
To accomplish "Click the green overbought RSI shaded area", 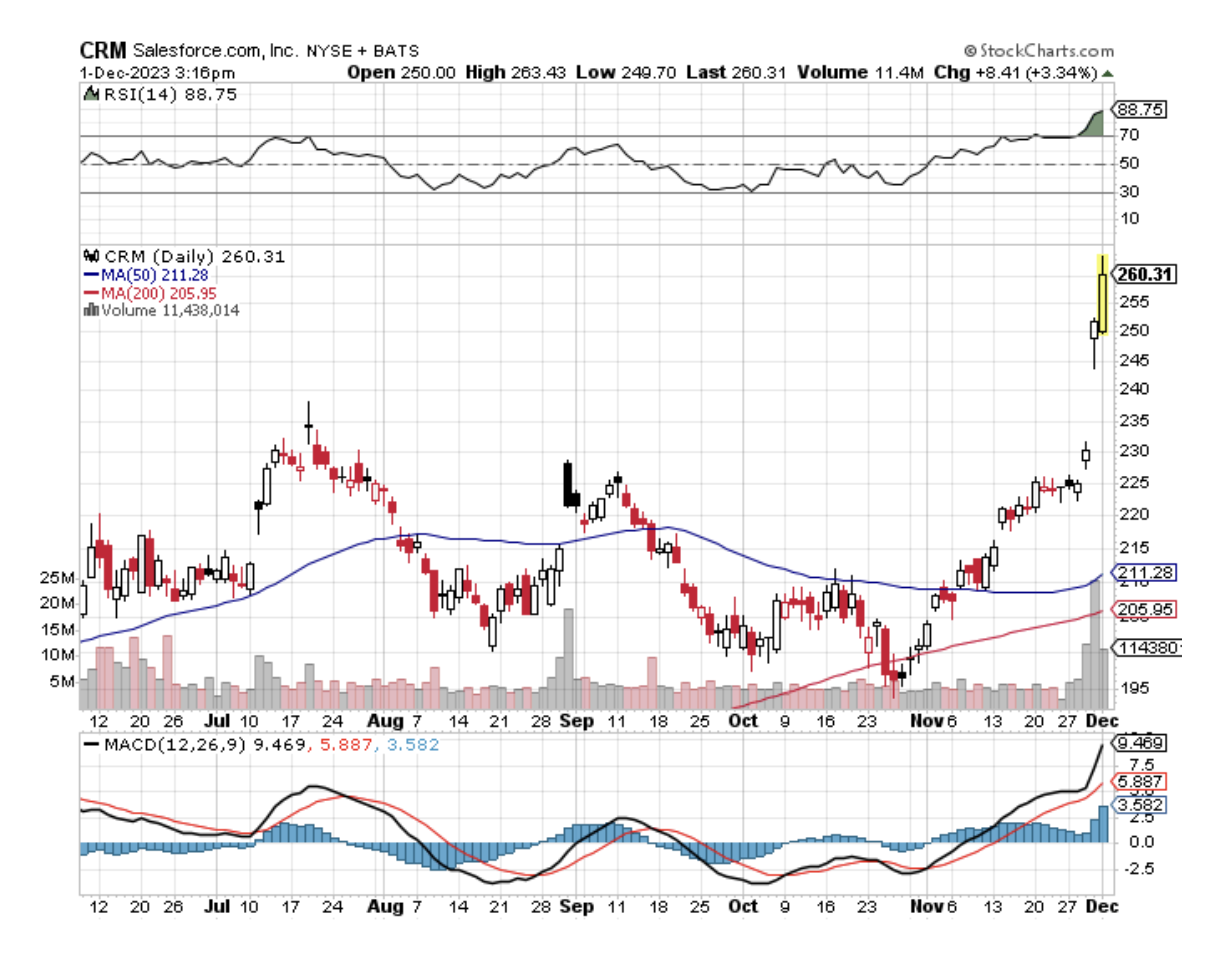I will [x=1094, y=125].
